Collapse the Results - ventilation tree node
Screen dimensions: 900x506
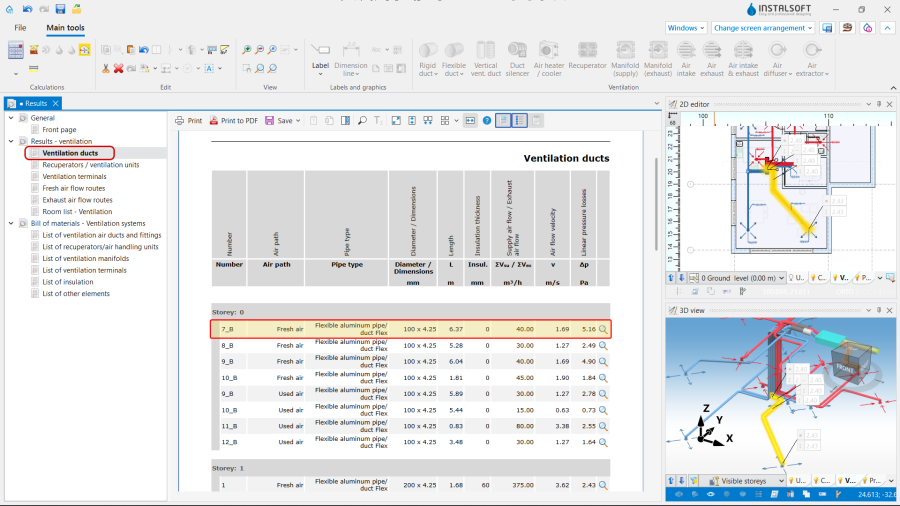11,141
